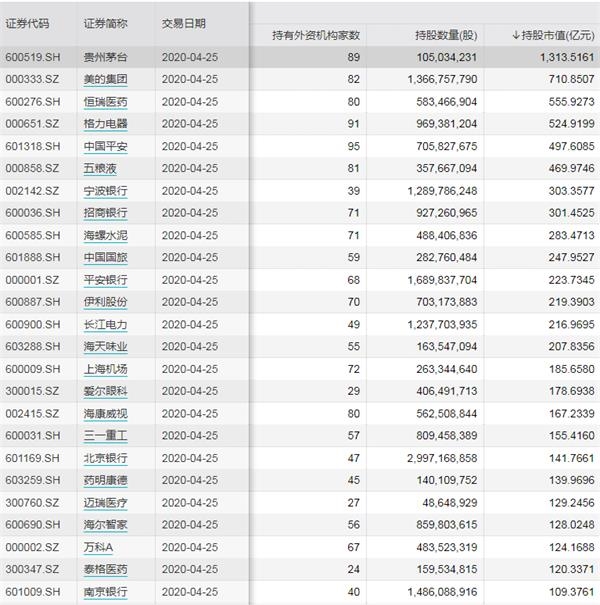Select code cell 600009.SH
The image size is (600, 605).
click(x=33, y=369)
